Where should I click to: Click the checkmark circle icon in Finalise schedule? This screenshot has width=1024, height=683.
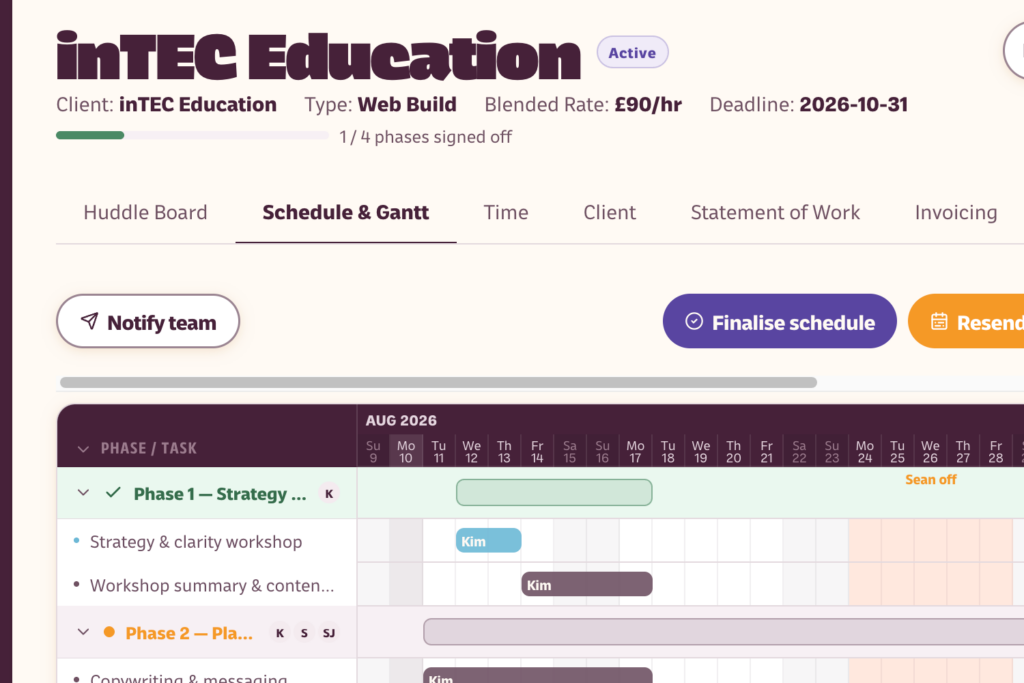point(694,321)
